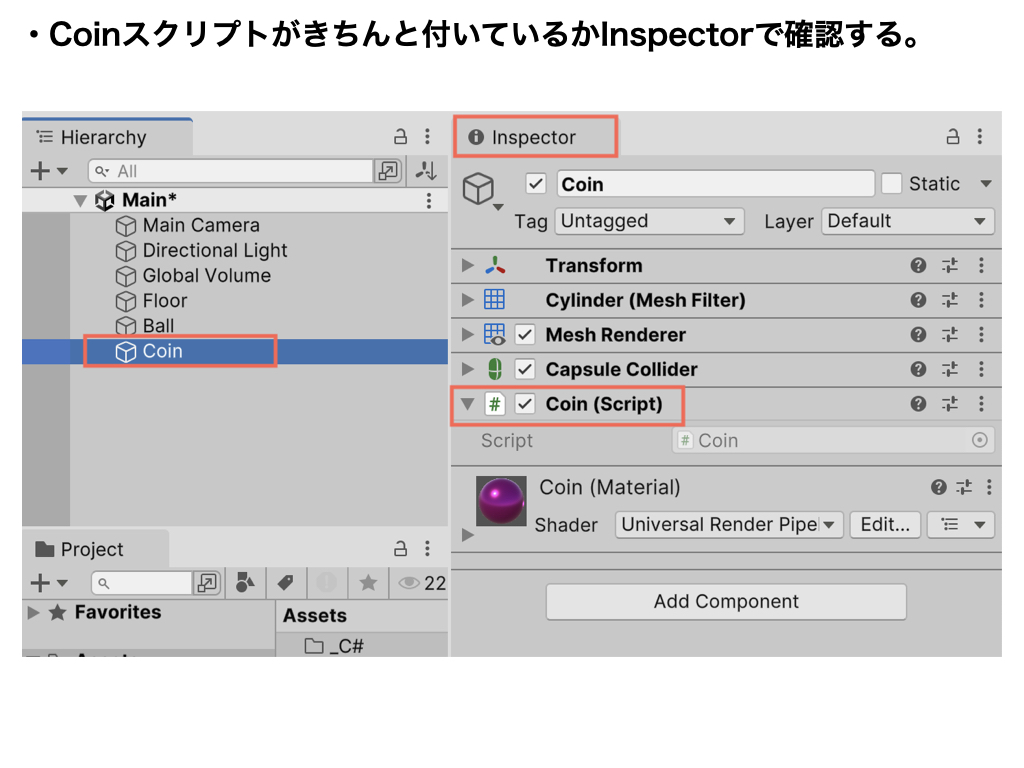1024x768 pixels.
Task: Toggle hidden packages visibility count in Project panel
Action: coord(412,583)
